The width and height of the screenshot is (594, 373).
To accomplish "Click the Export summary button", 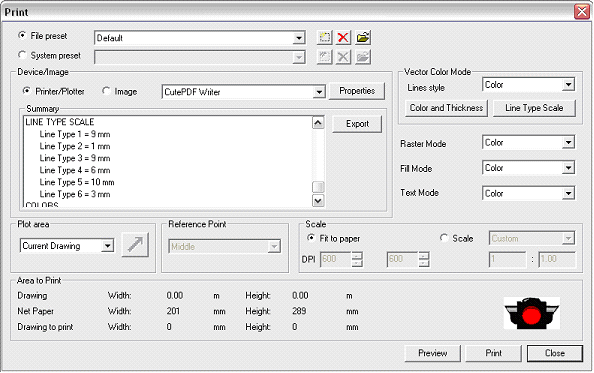I will pos(357,124).
